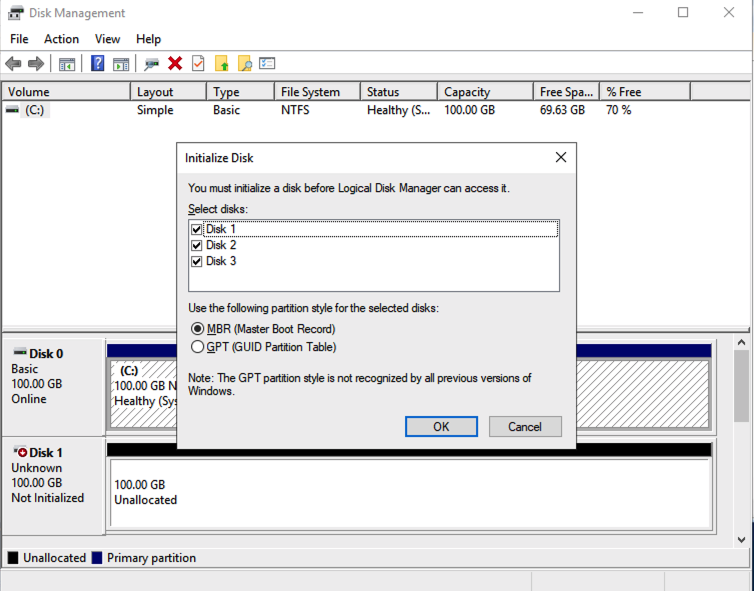Image resolution: width=754 pixels, height=591 pixels.
Task: Toggle Show/Hide Action Pane icon
Action: 121,63
